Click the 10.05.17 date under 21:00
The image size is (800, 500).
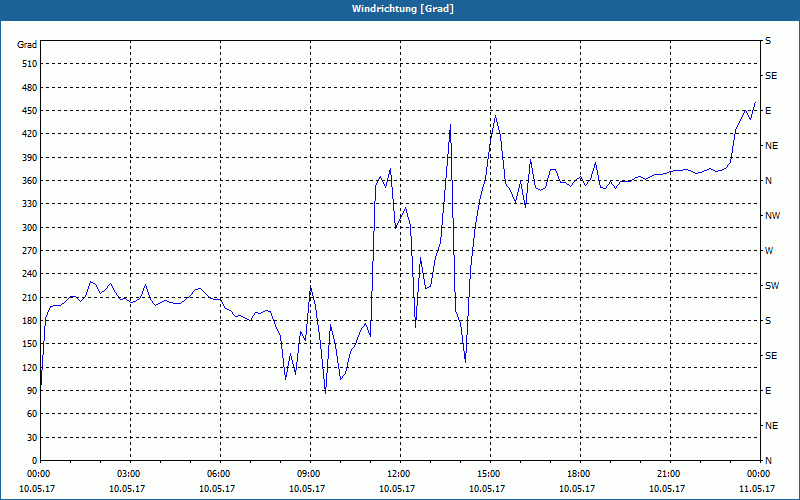[667, 489]
